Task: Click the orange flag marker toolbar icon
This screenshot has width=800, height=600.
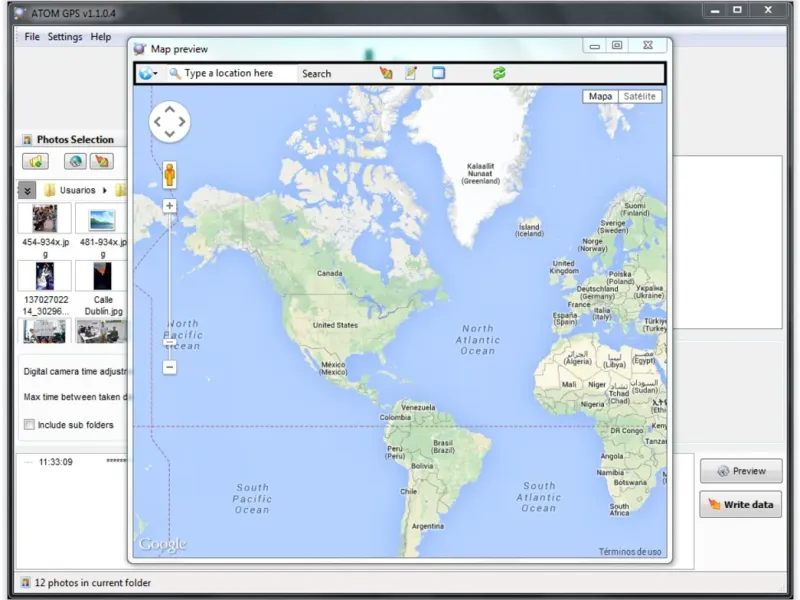Action: coord(386,73)
